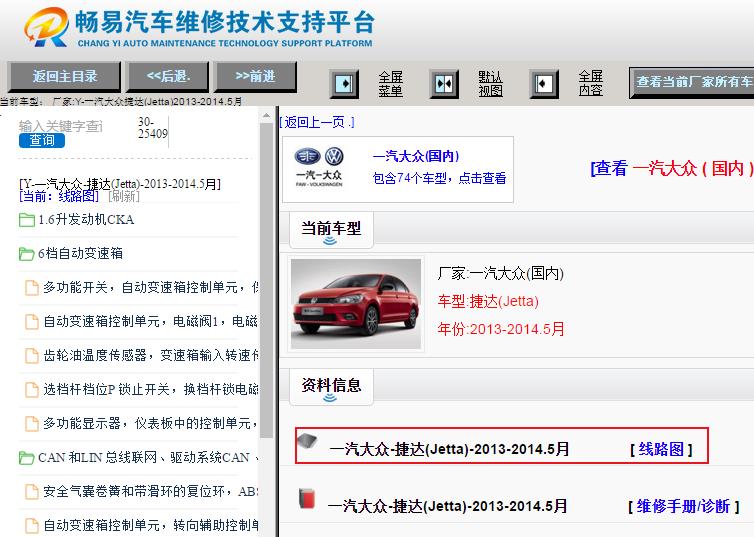
Task: Select the 当前车型 tab
Action: [331, 229]
